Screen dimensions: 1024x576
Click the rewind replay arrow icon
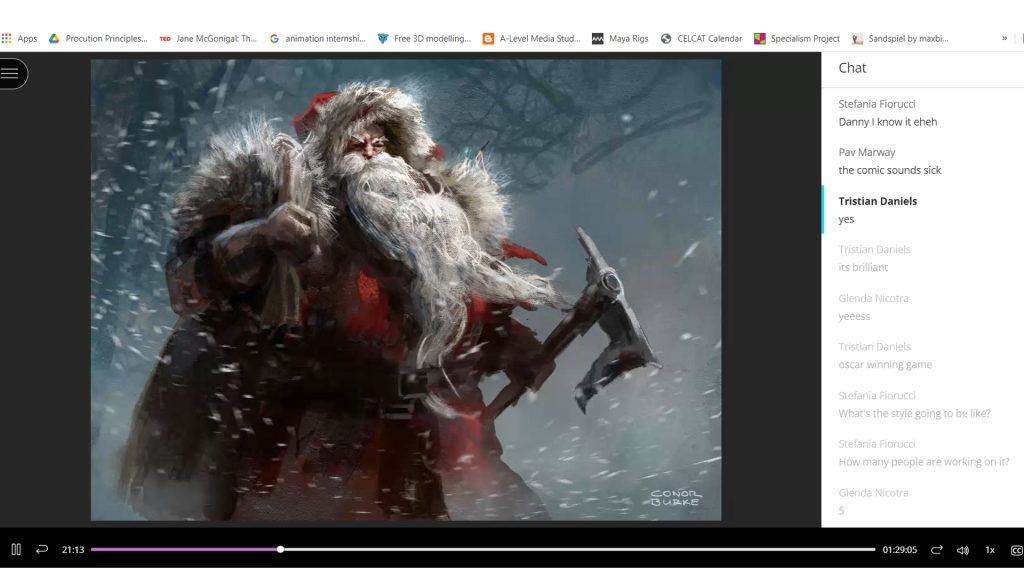pos(42,549)
